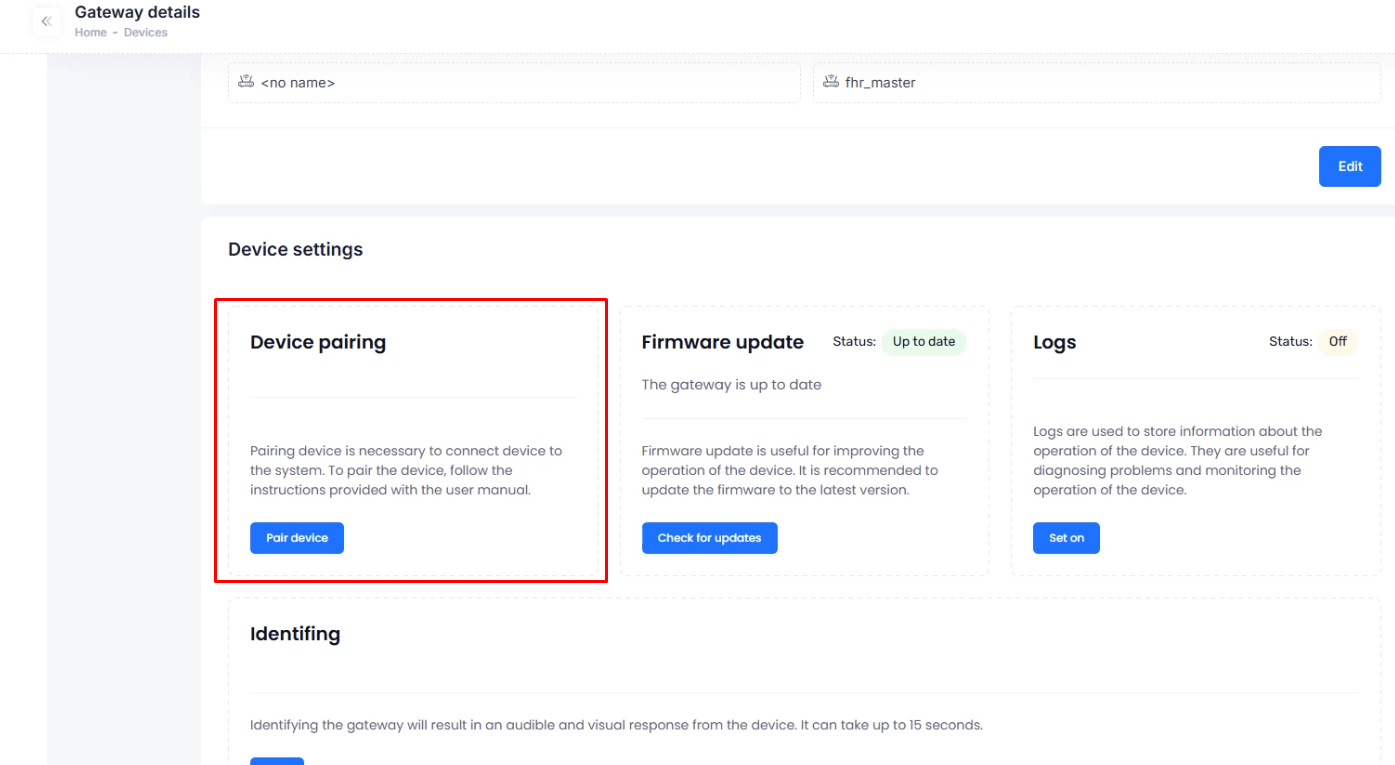1395x765 pixels.
Task: Select the Identifing section title
Action: [x=295, y=634]
